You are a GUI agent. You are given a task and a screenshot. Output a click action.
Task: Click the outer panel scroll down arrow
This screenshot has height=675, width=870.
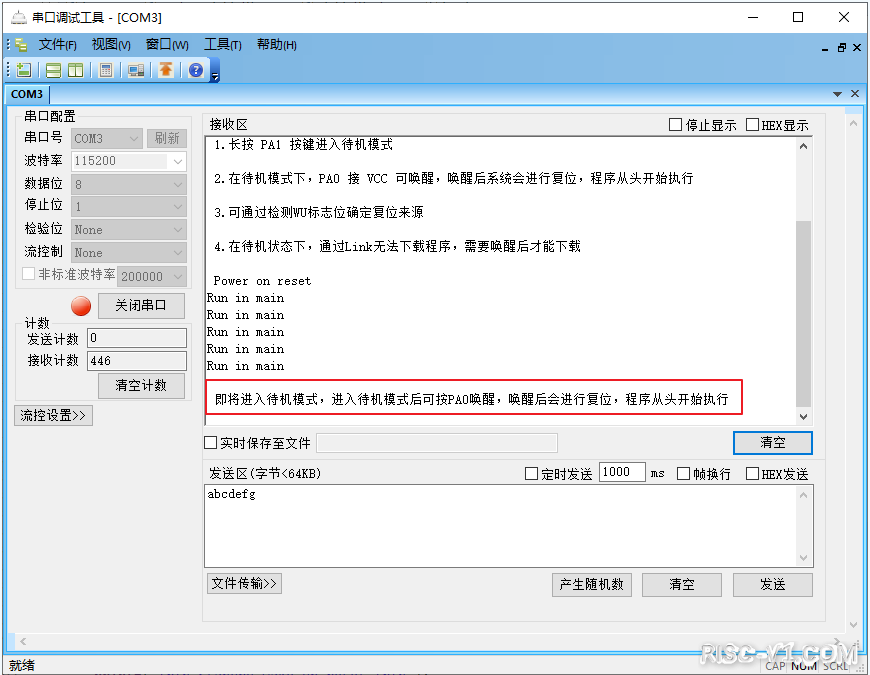click(x=853, y=625)
